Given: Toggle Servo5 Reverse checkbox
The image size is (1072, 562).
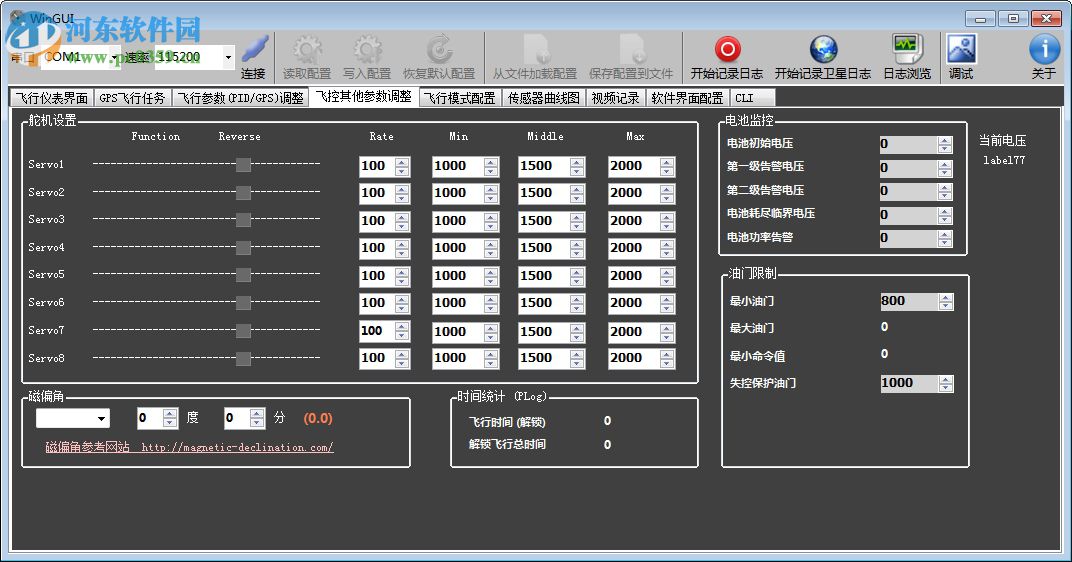Looking at the screenshot, I should point(243,275).
